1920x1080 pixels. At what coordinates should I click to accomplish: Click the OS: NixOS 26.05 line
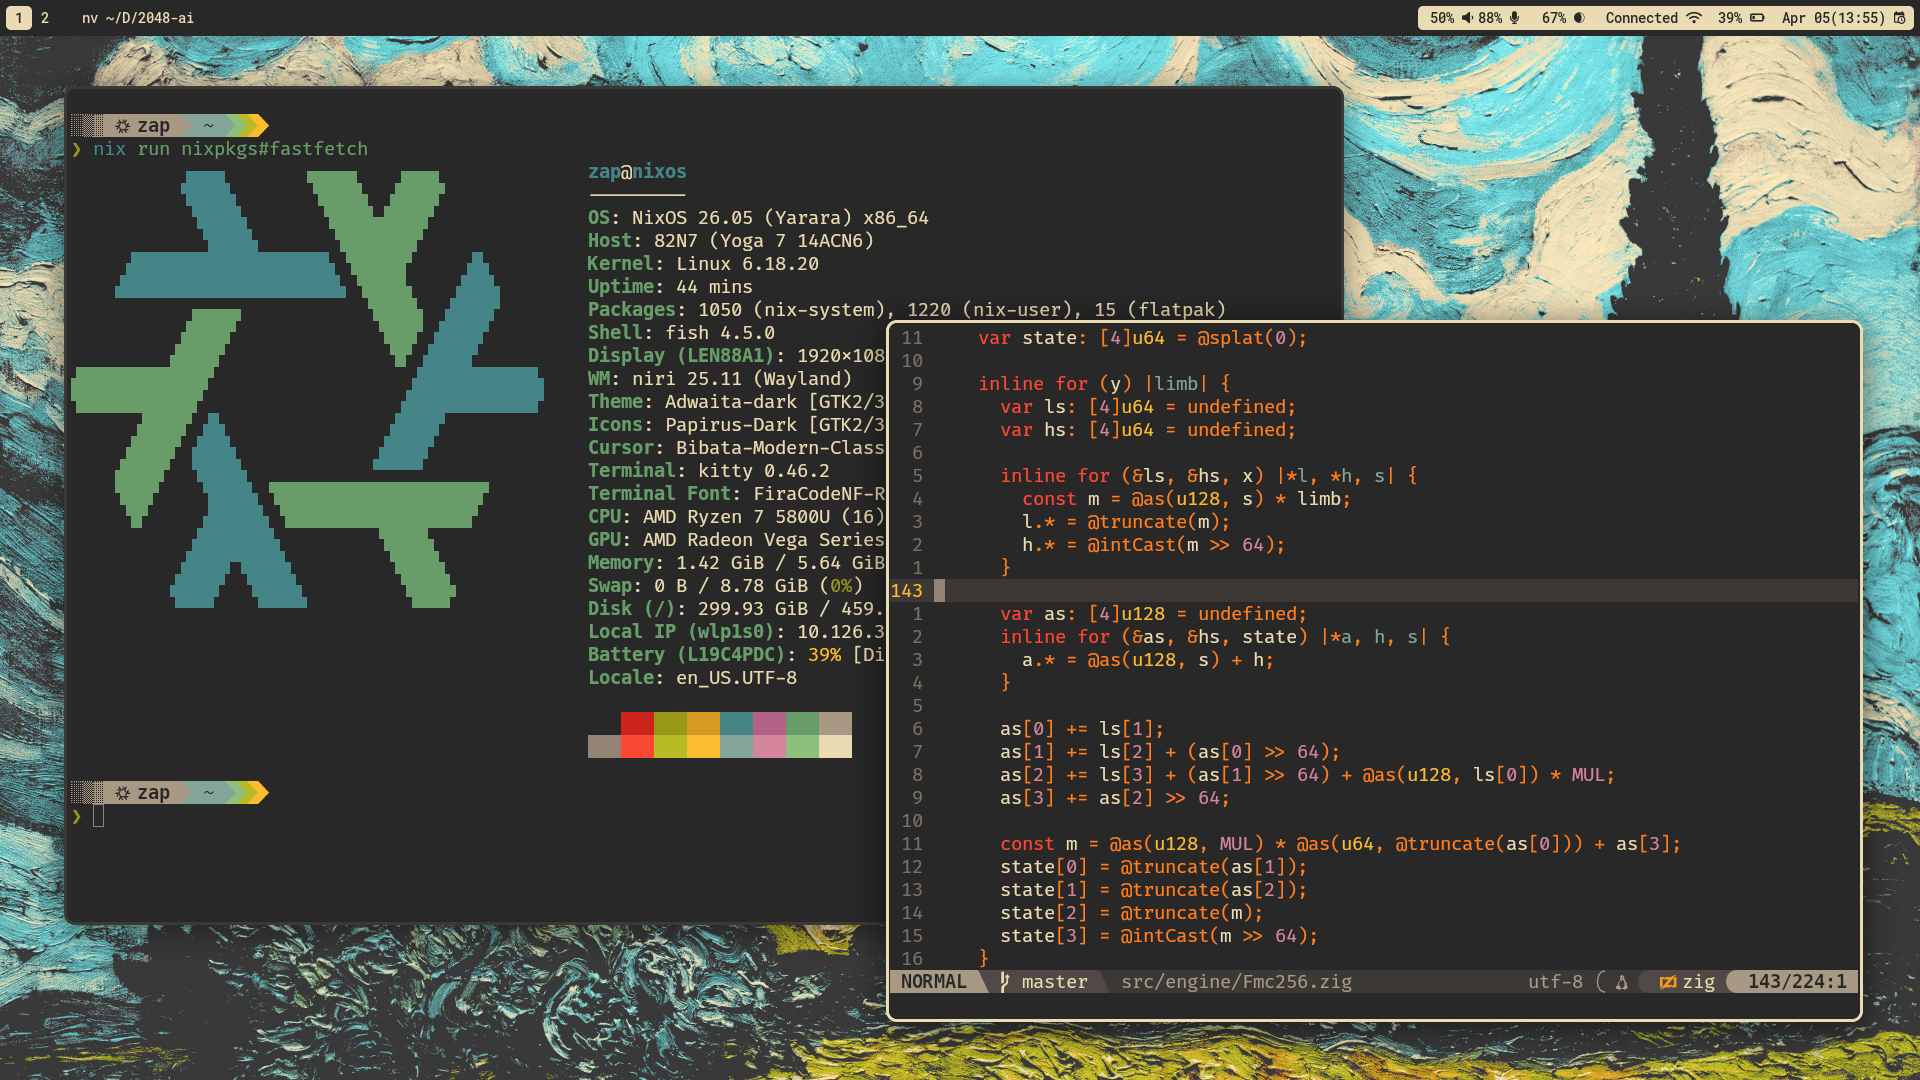click(x=758, y=218)
